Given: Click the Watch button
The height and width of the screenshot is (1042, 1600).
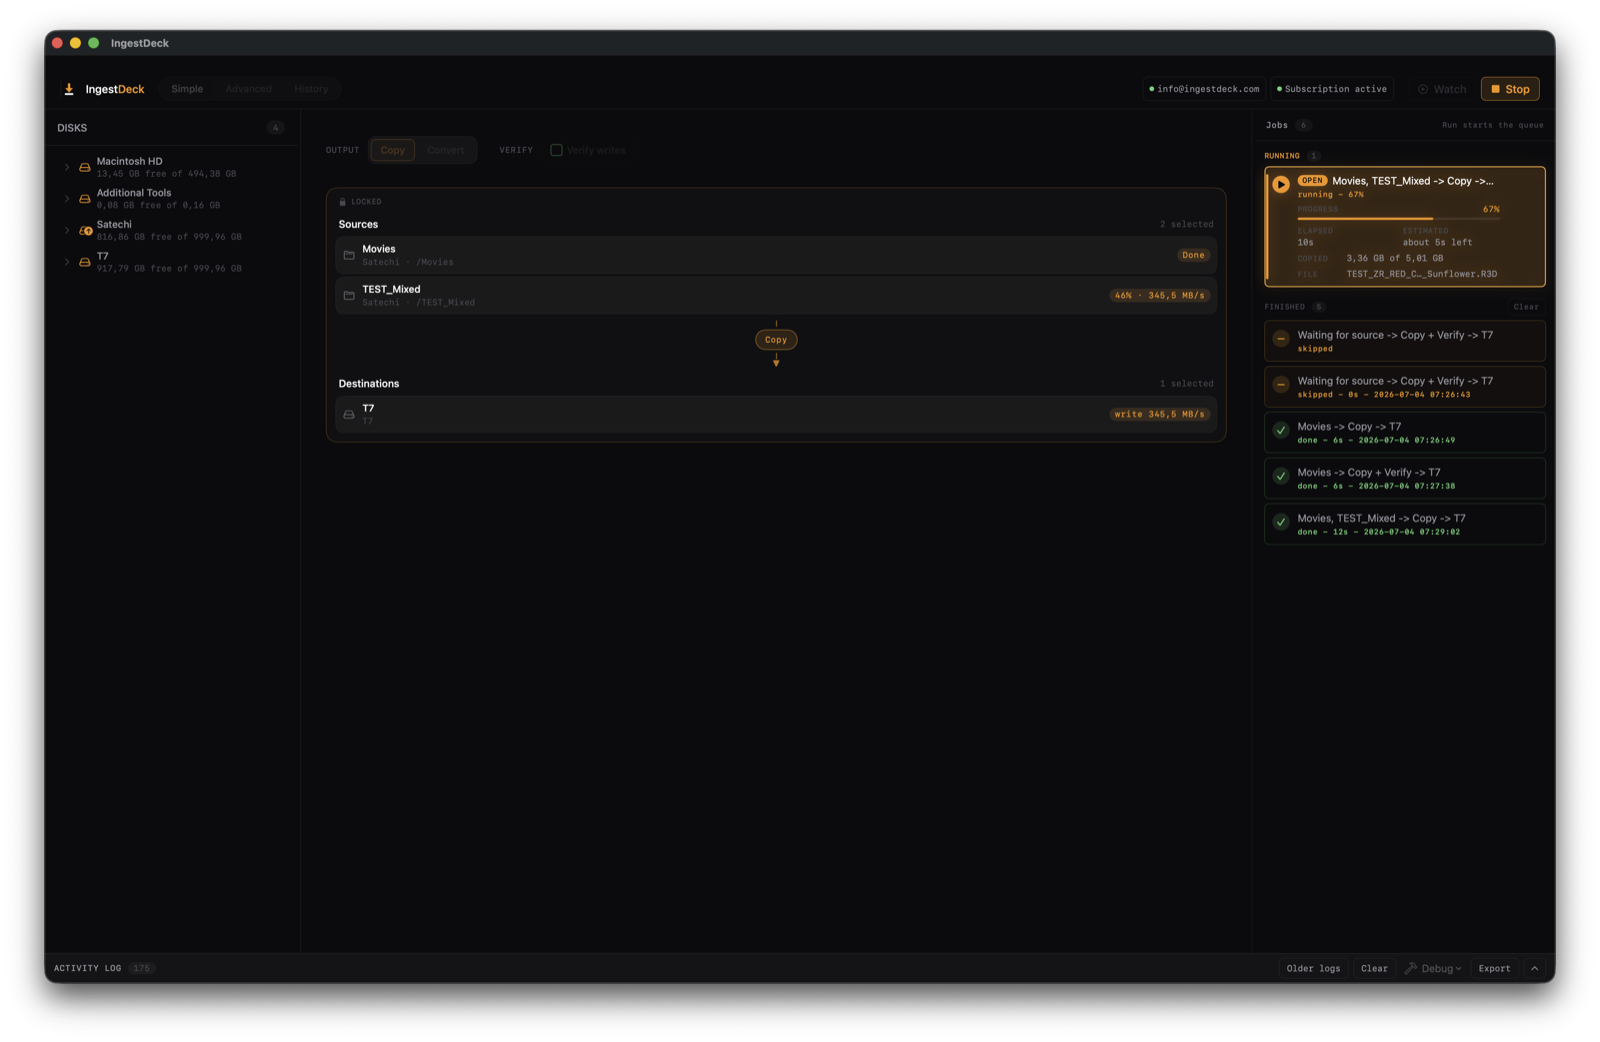Looking at the screenshot, I should 1441,89.
